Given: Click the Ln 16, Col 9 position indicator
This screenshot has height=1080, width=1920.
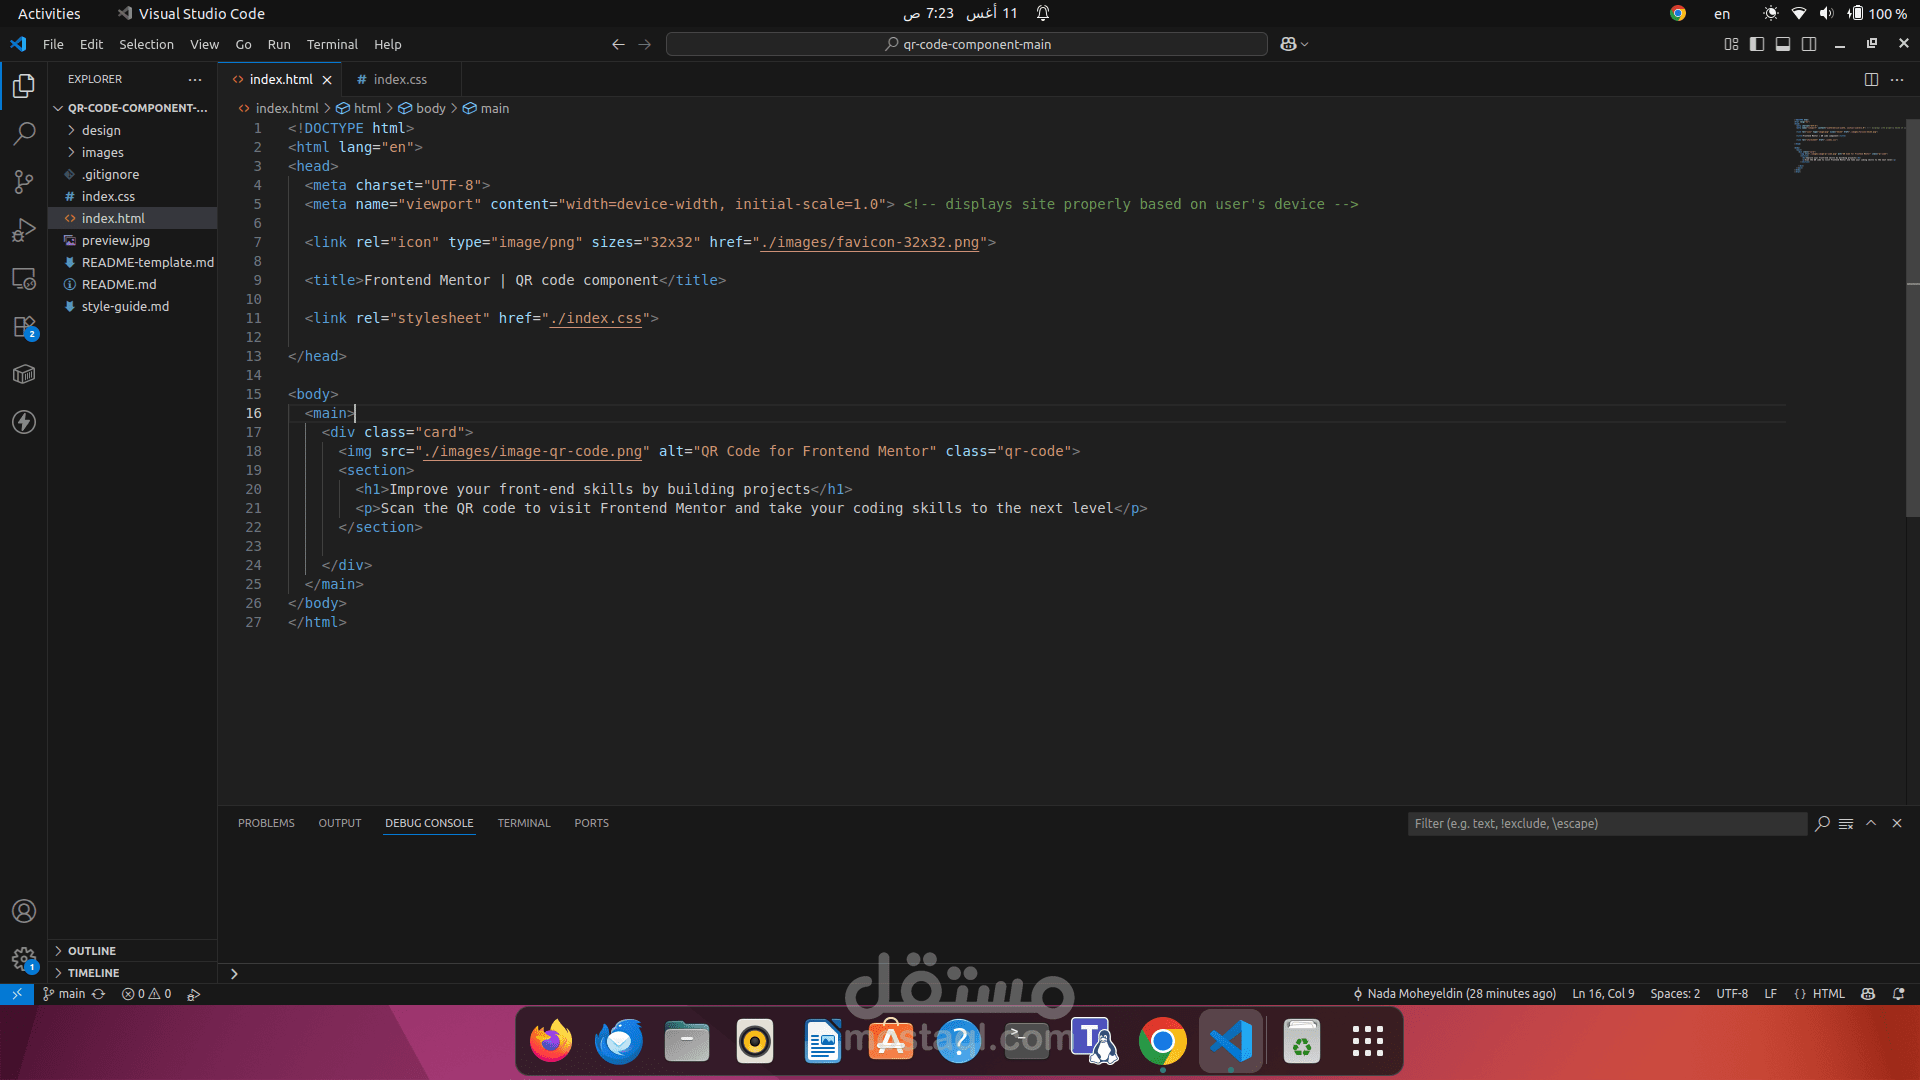Looking at the screenshot, I should pyautogui.click(x=1603, y=994).
